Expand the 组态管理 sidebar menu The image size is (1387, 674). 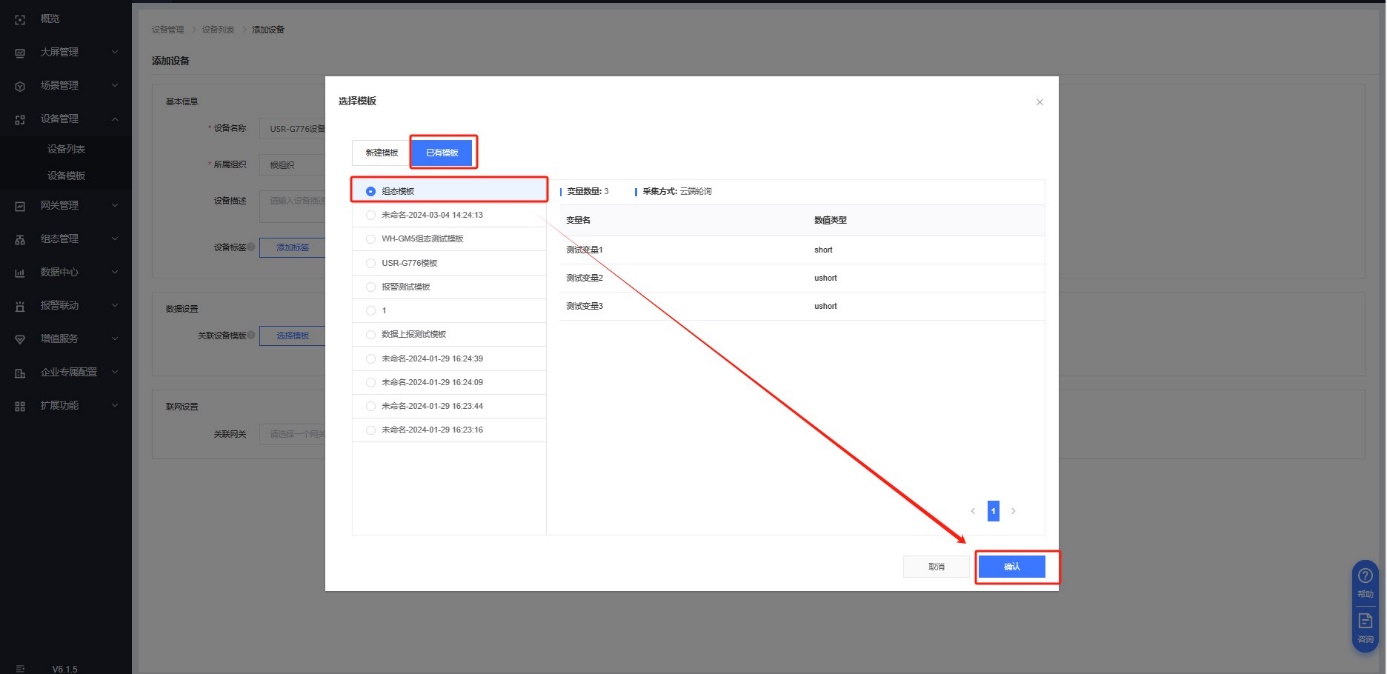click(115, 239)
